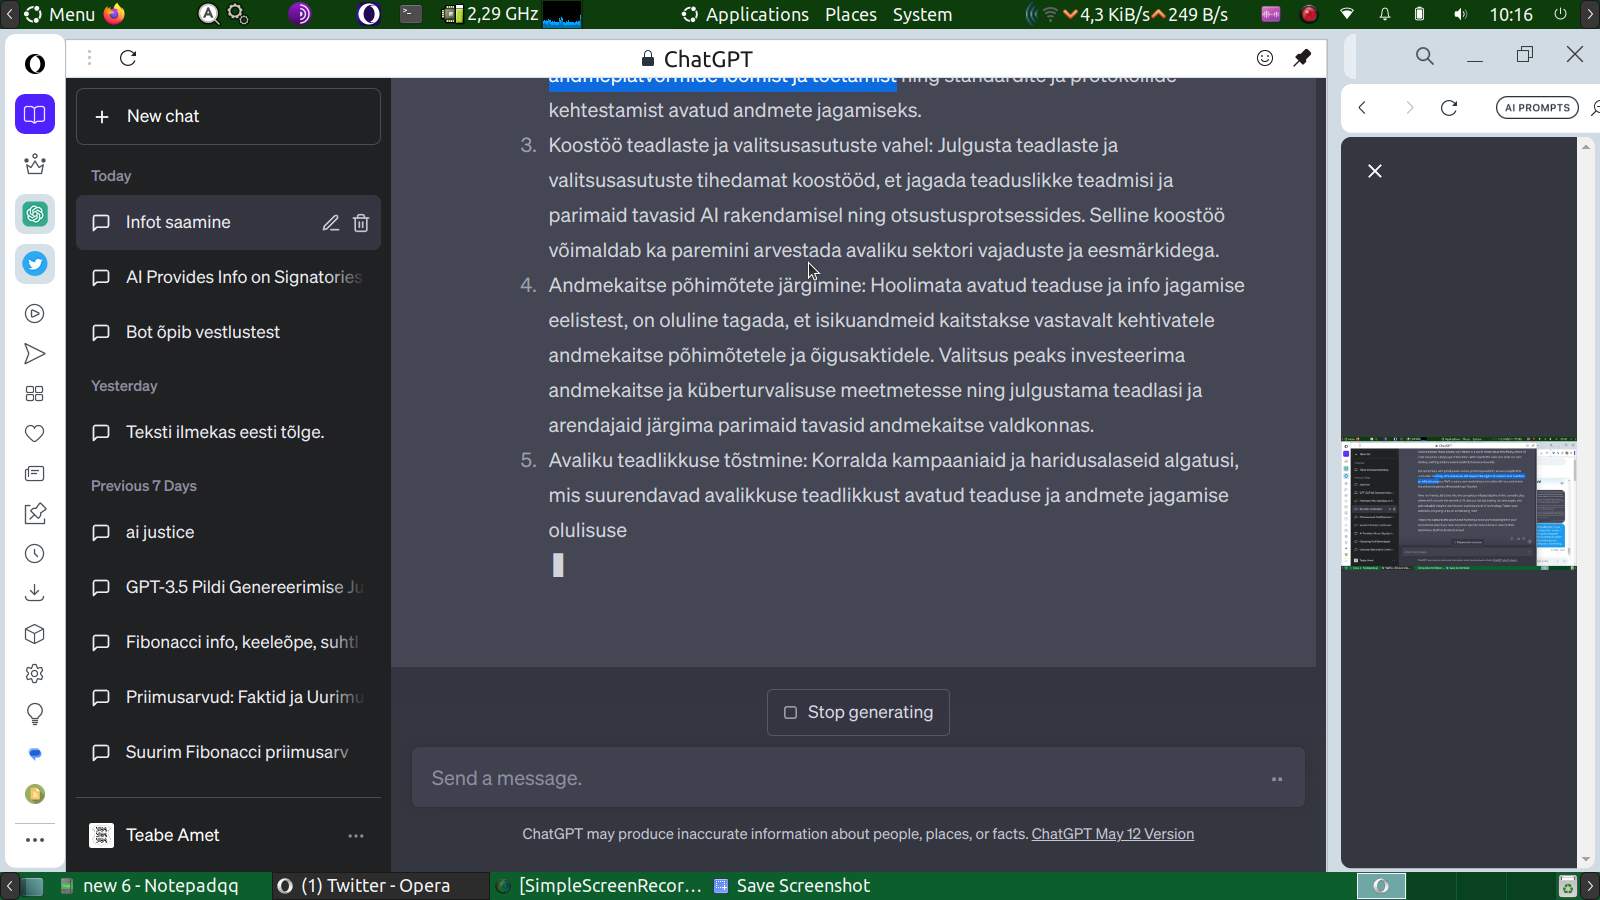Image resolution: width=1600 pixels, height=900 pixels.
Task: Open more sidebar options (three dots)
Action: click(x=35, y=840)
